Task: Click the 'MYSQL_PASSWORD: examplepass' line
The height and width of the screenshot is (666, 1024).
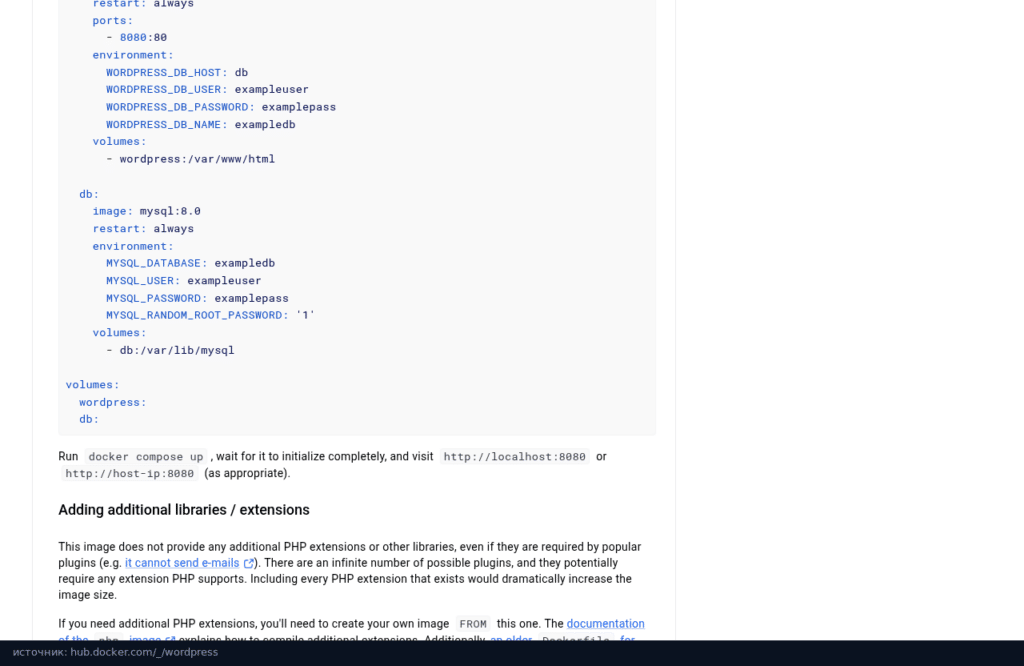Action: click(197, 298)
